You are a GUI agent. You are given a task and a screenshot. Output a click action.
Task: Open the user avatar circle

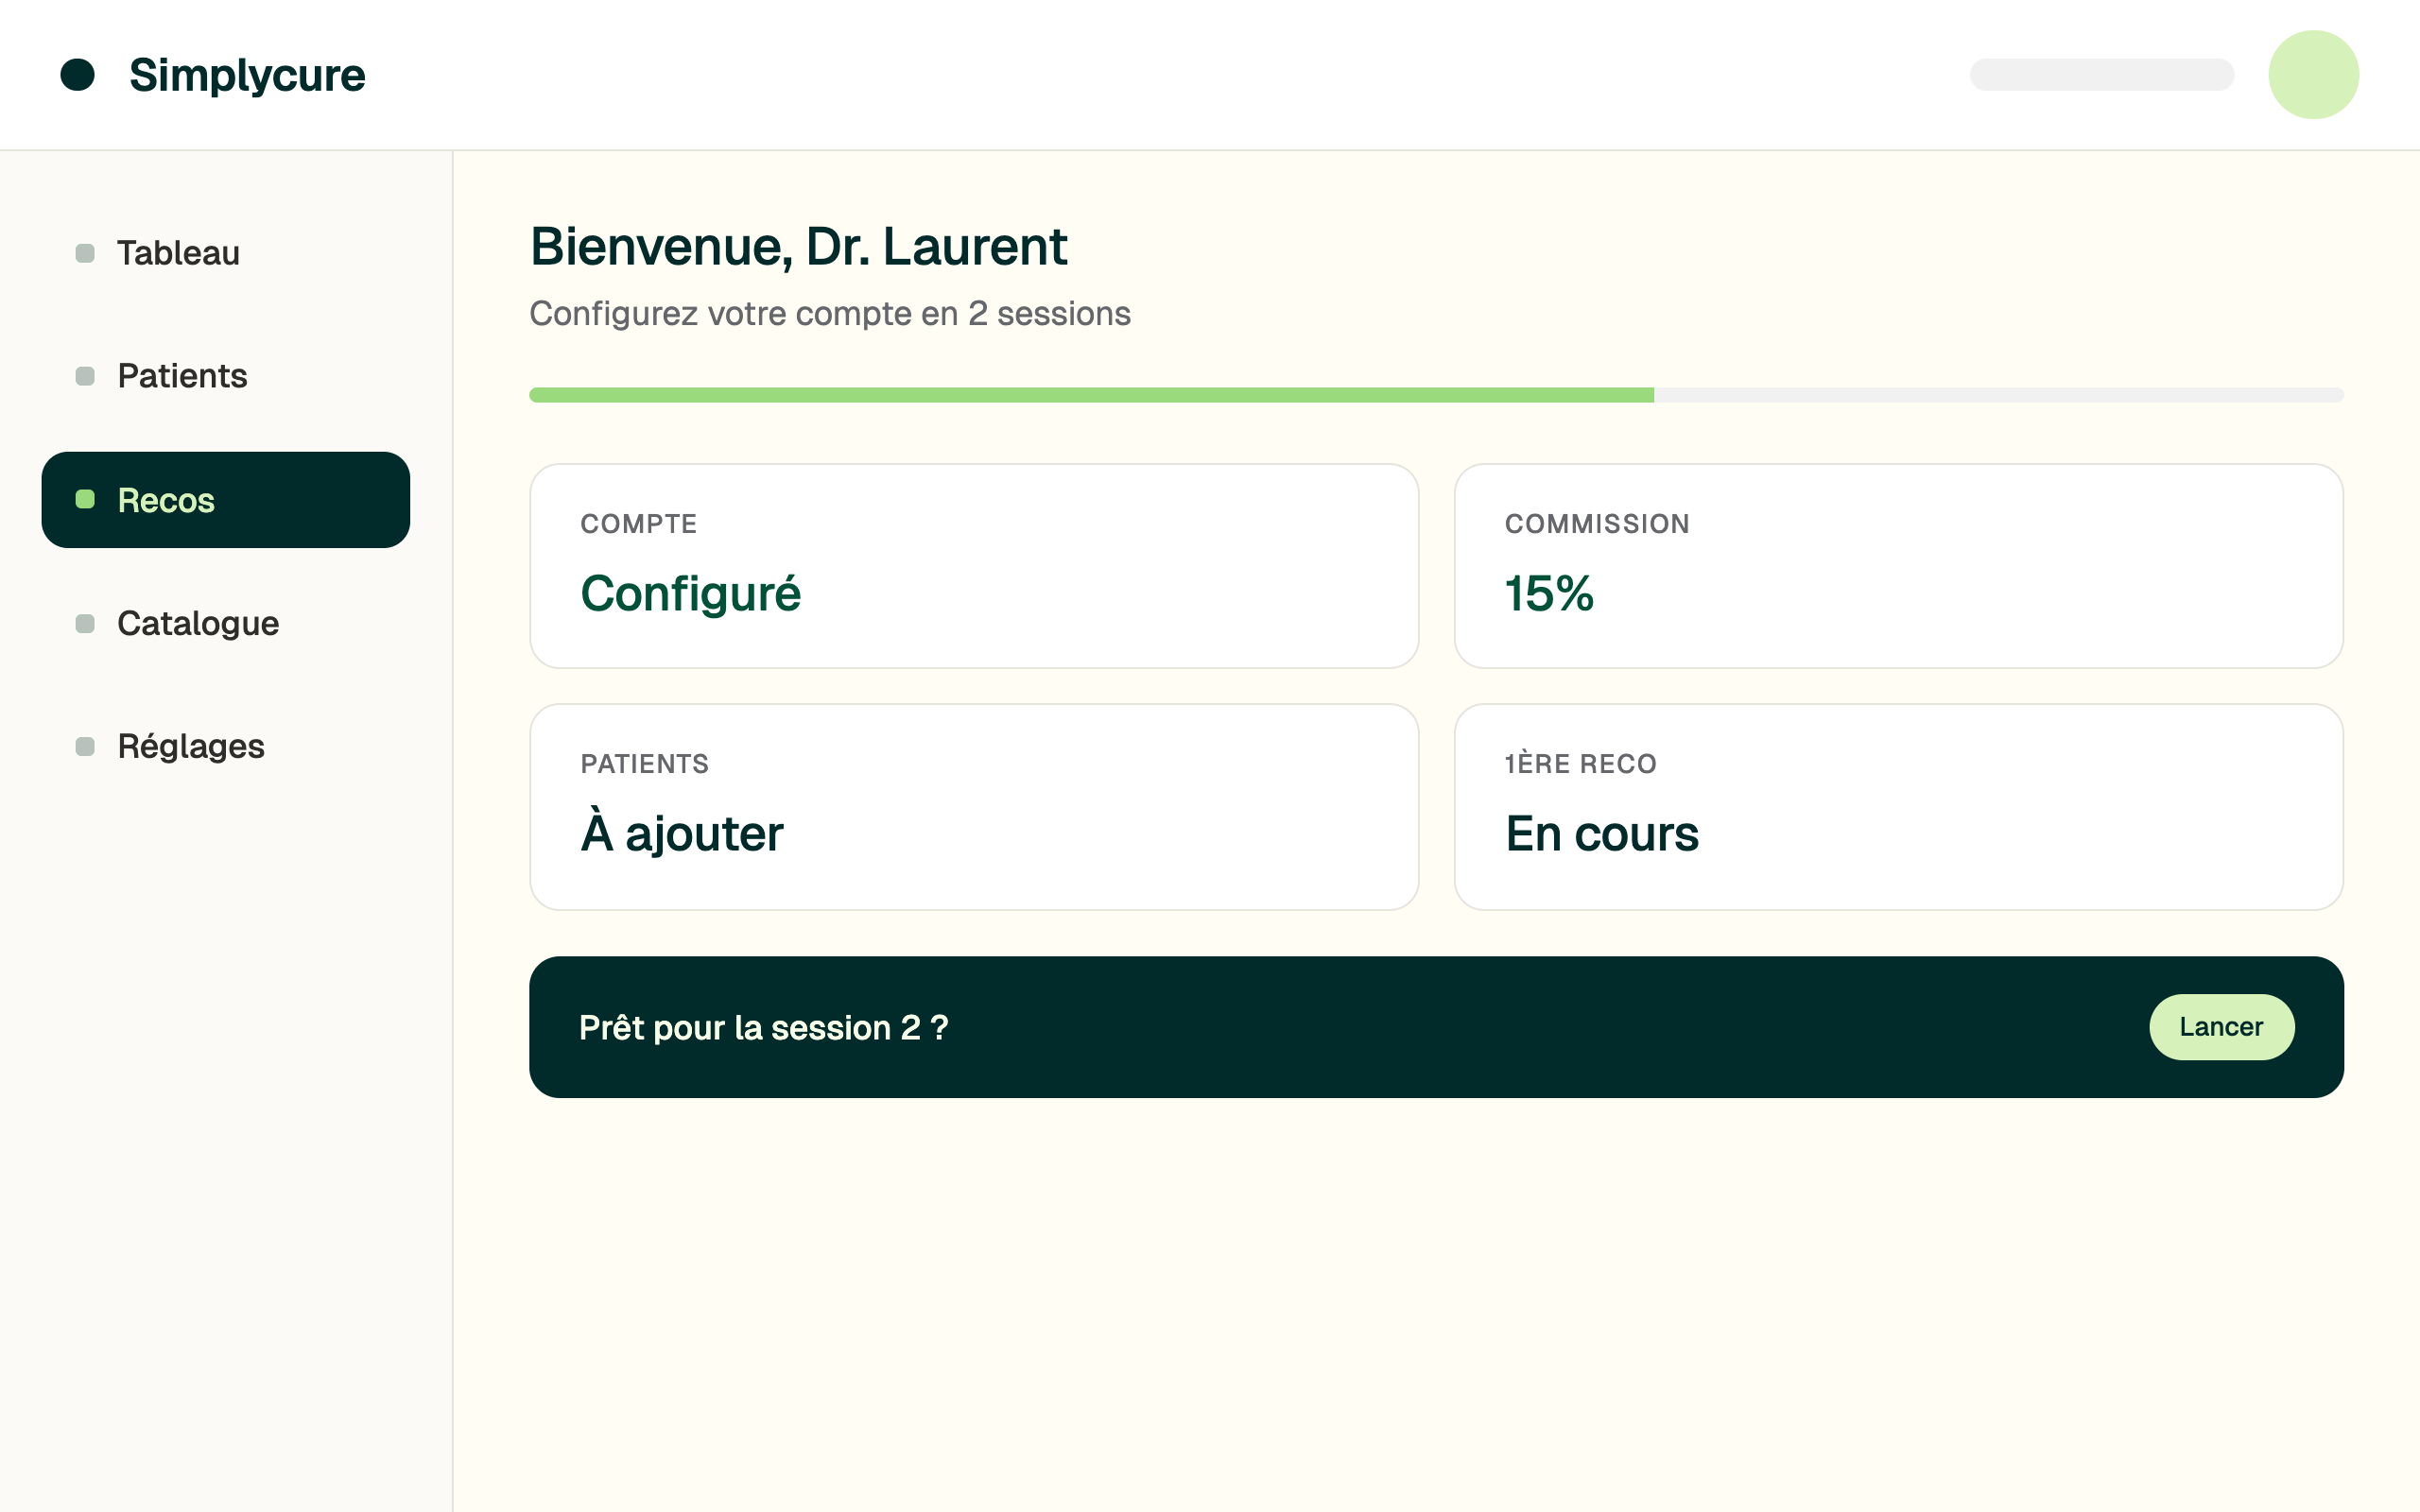point(2313,75)
